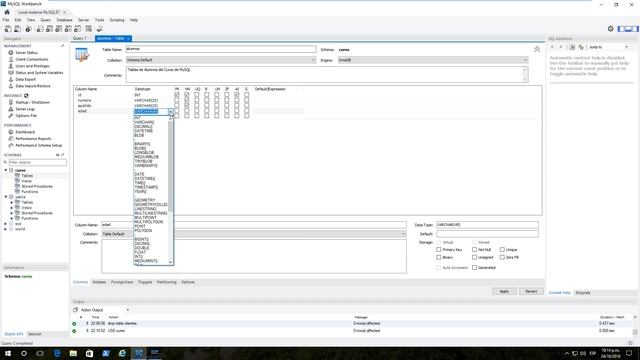Close datatype dropdown arrow for edad
The width and height of the screenshot is (640, 360).
(171, 111)
